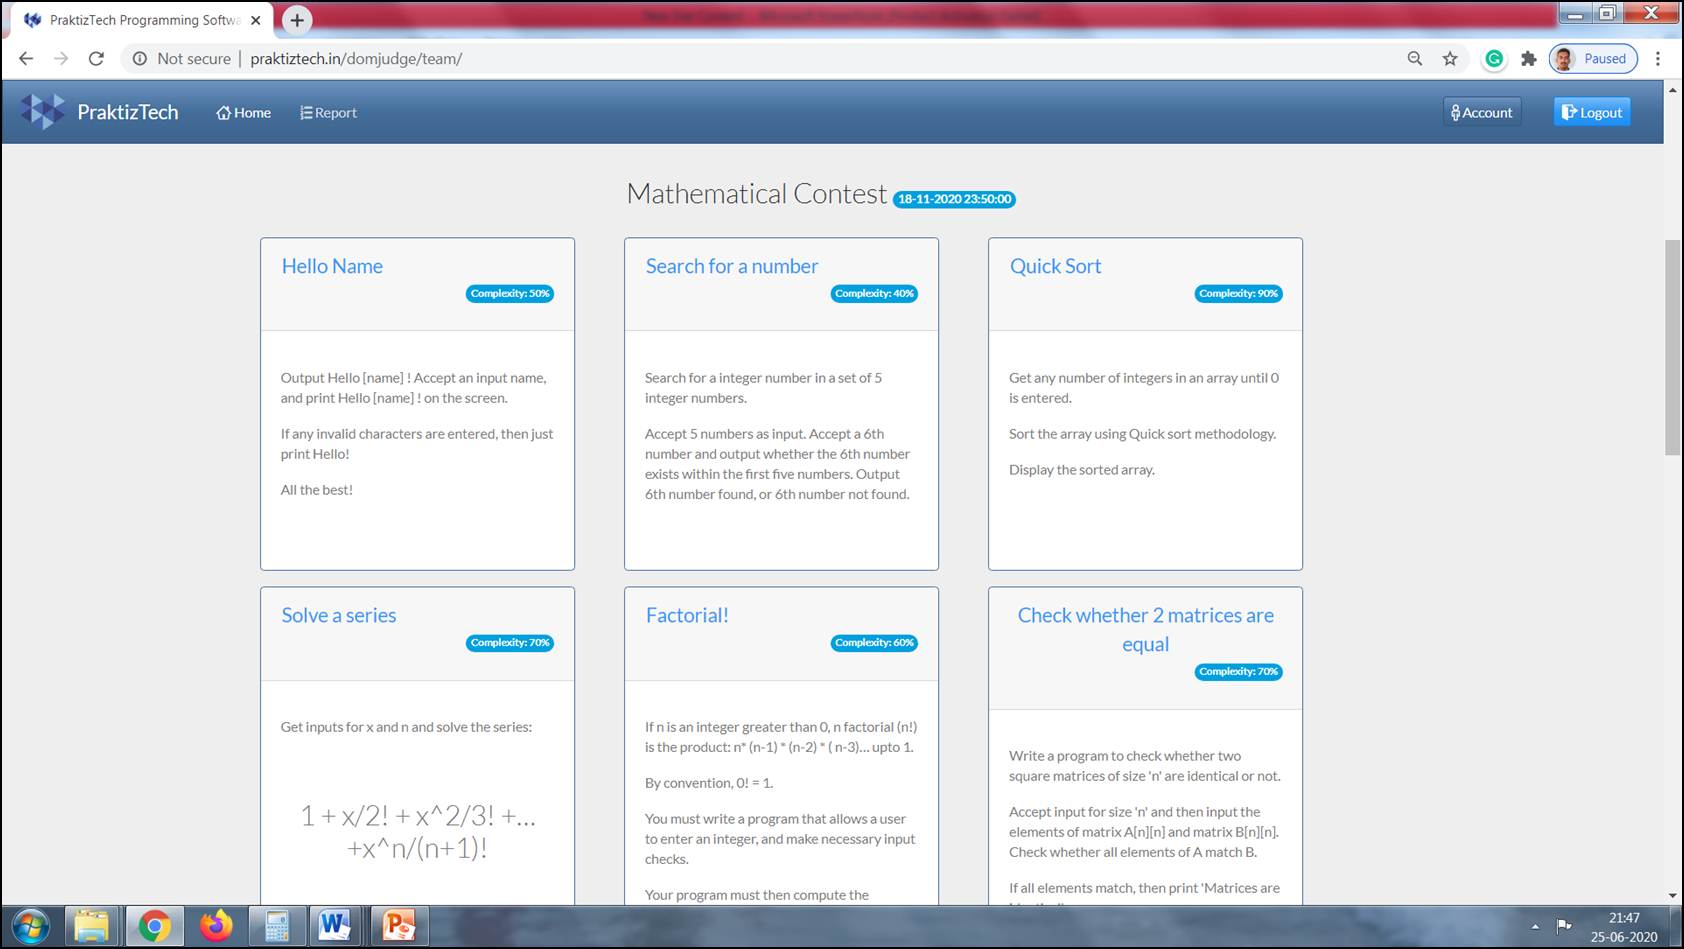
Task: Open the Windows Start menu
Action: (30, 927)
